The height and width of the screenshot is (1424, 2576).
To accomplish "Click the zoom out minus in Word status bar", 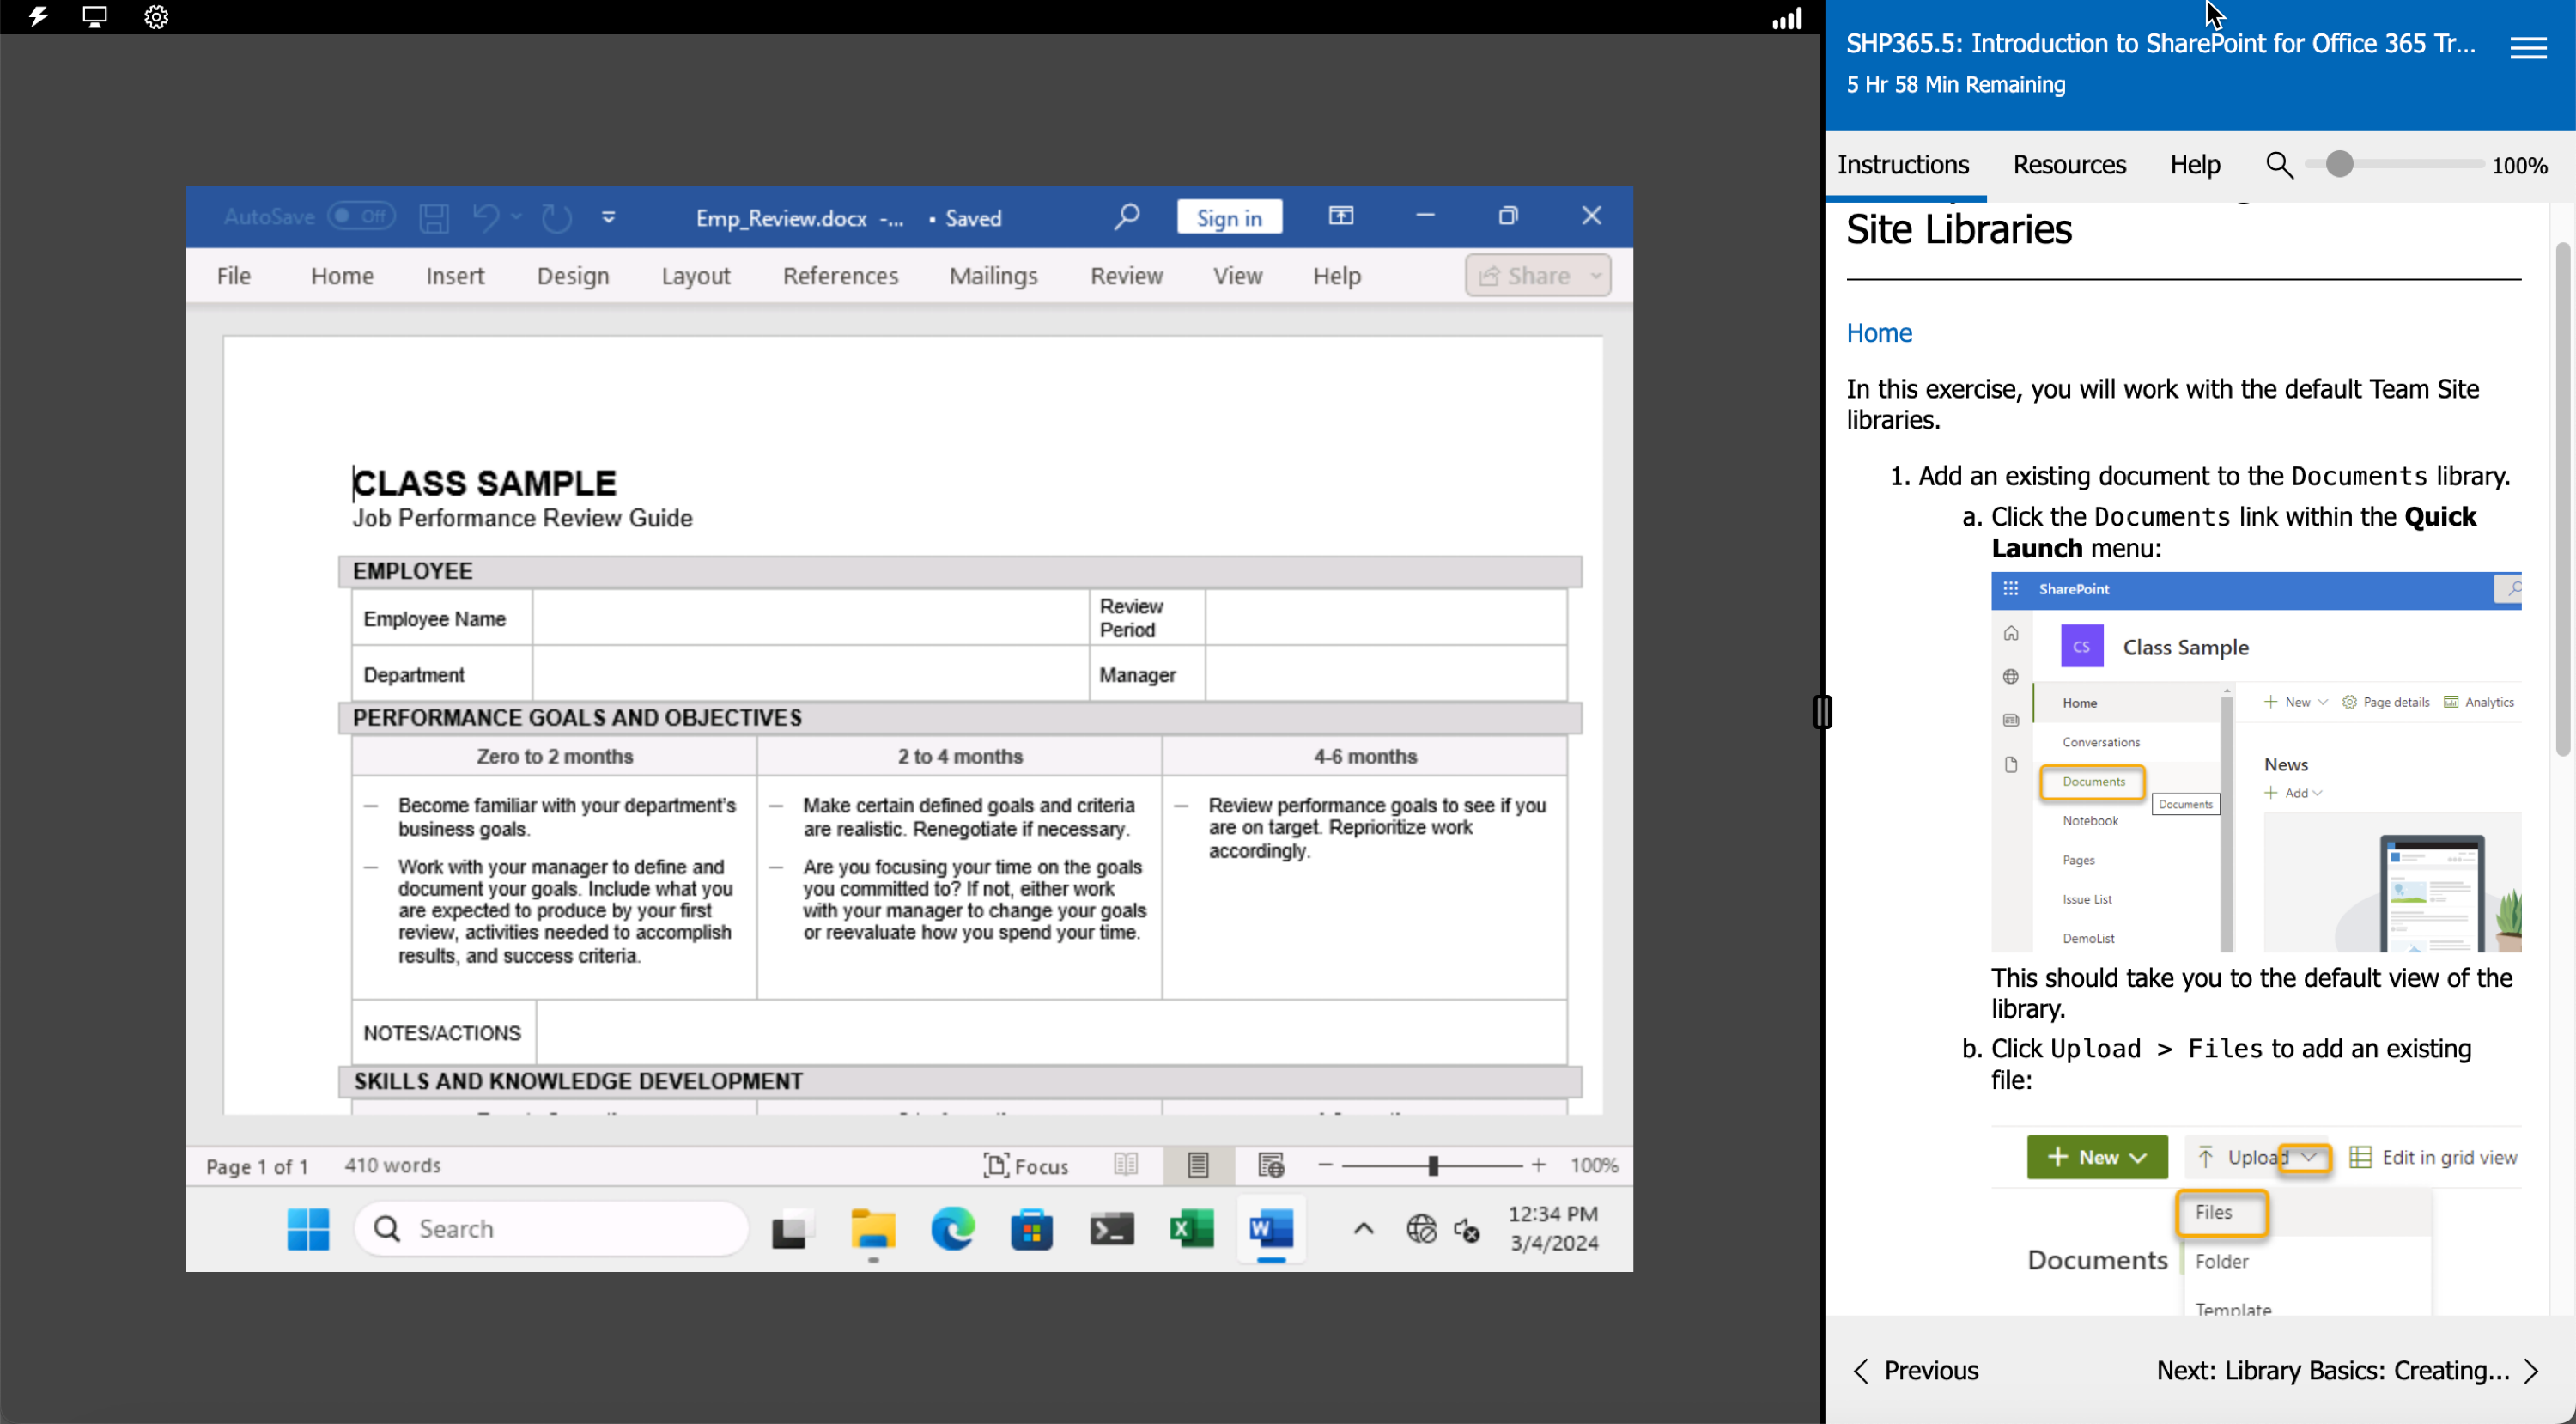I will pos(1325,1165).
